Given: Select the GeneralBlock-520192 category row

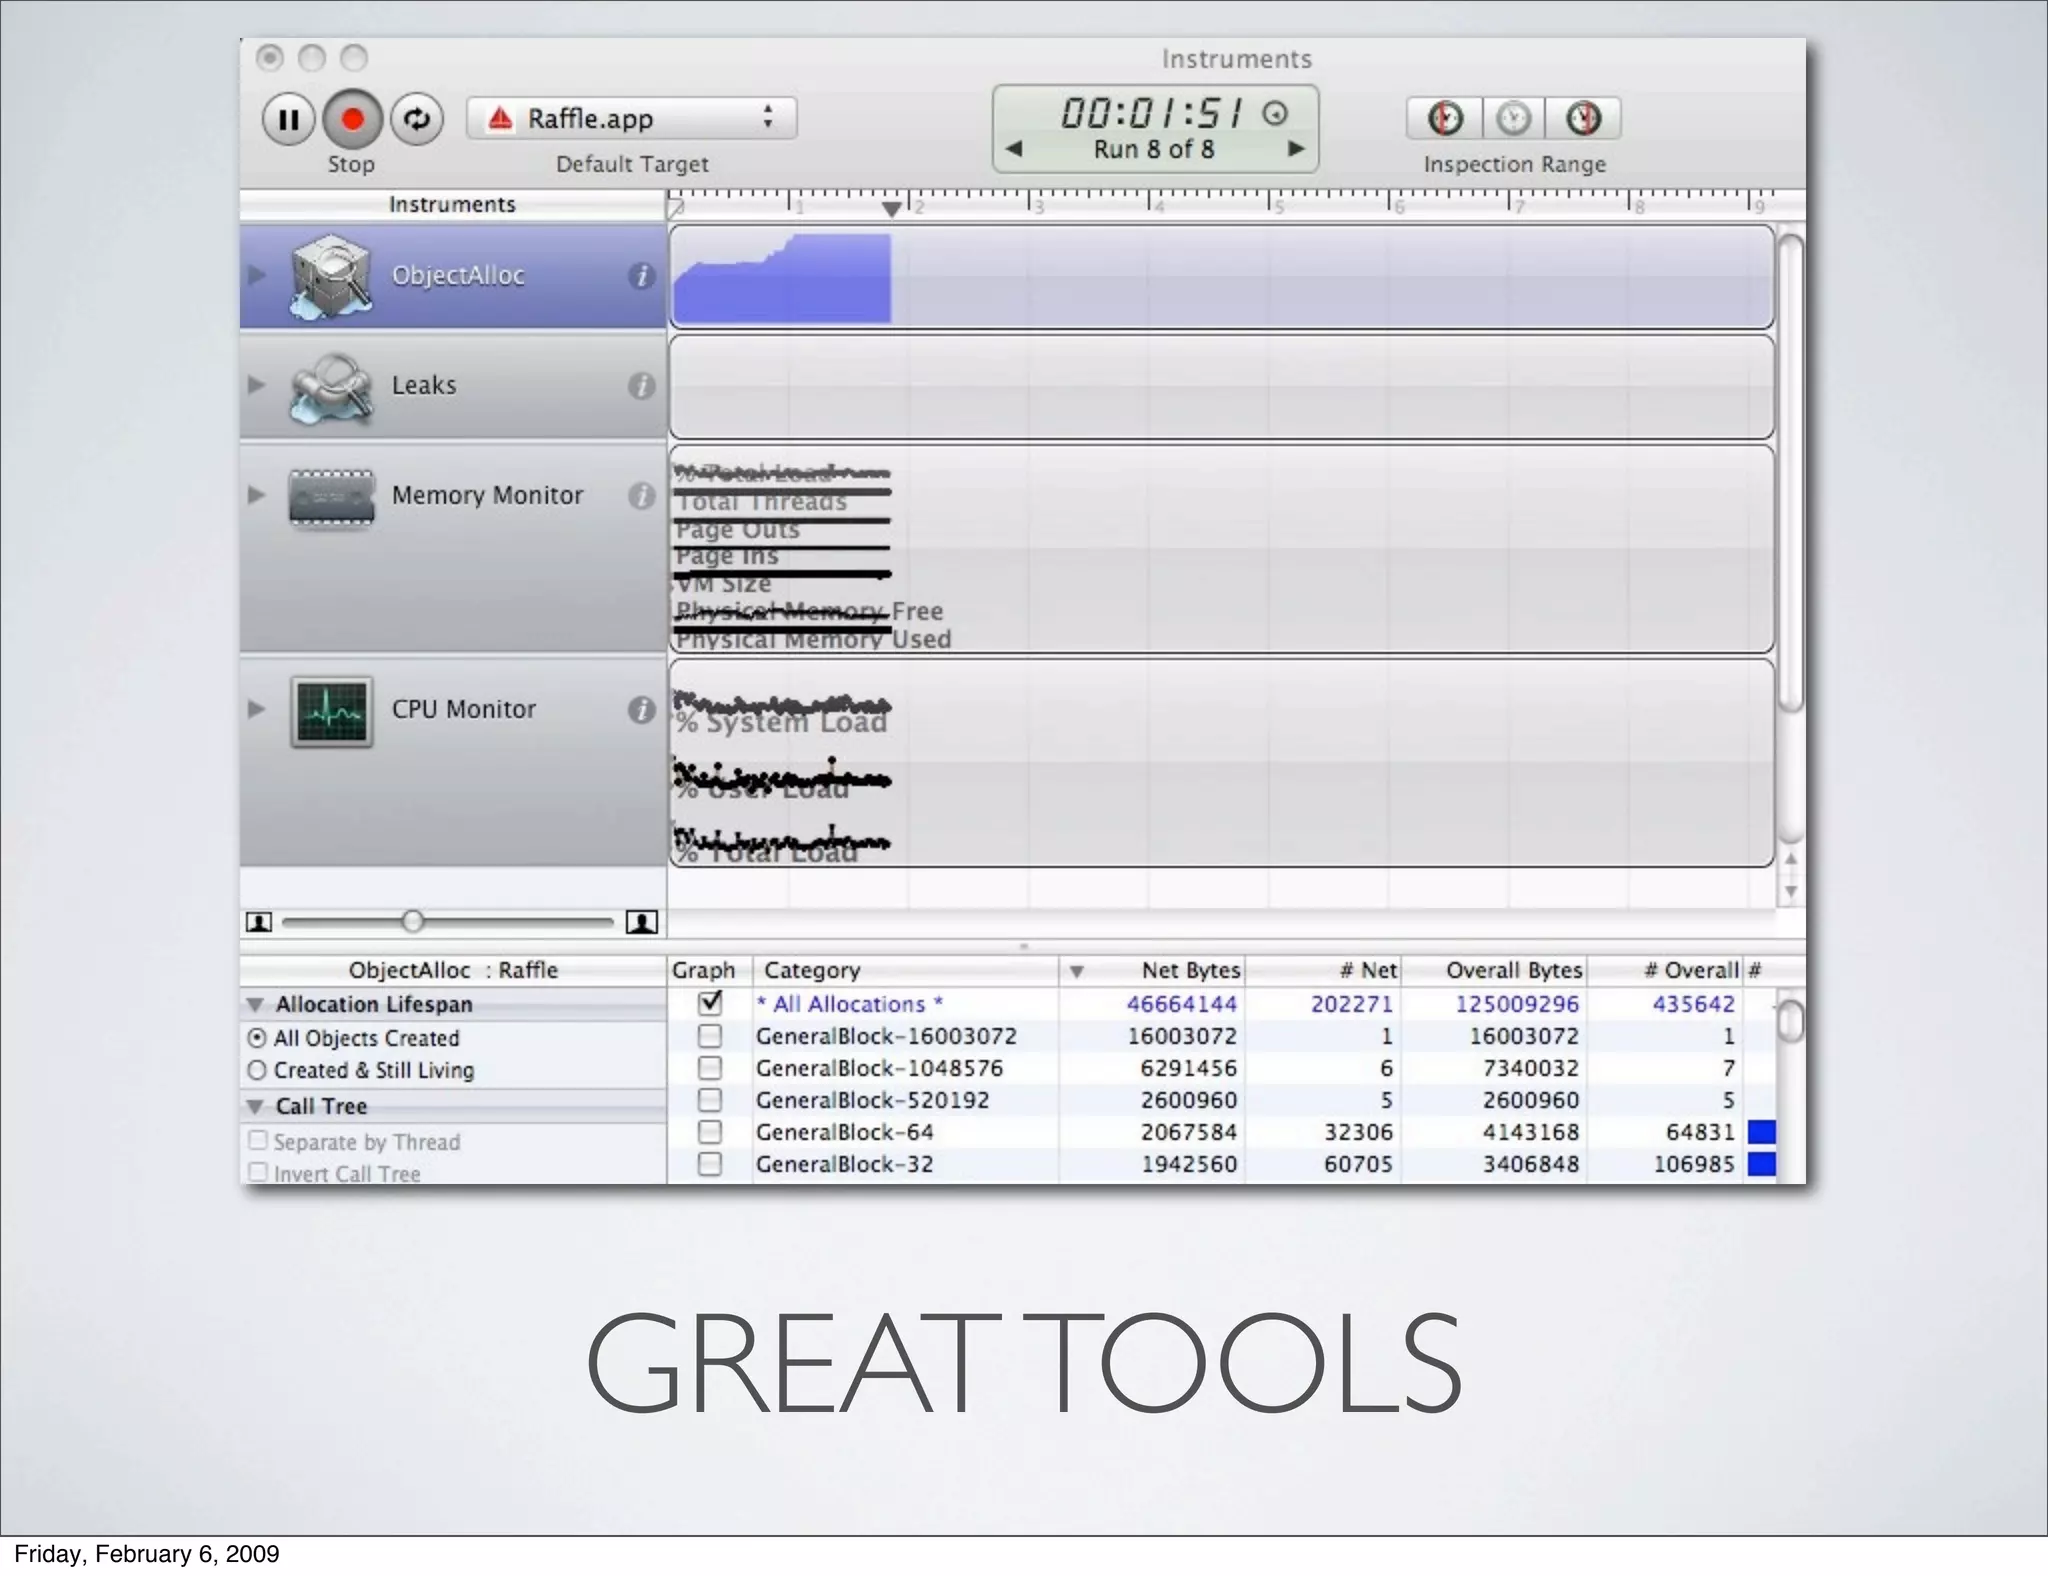Looking at the screenshot, I should click(x=1221, y=1100).
